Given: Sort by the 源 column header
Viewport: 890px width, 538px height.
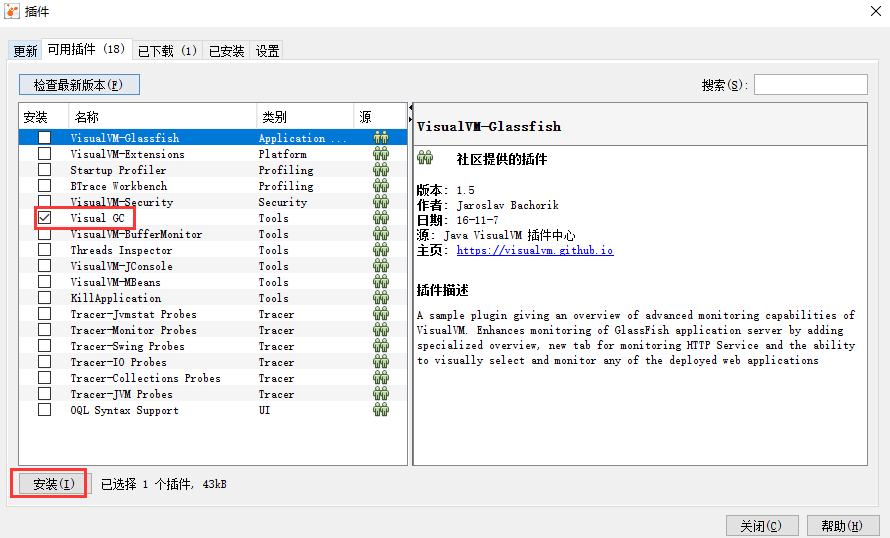Looking at the screenshot, I should coord(380,117).
